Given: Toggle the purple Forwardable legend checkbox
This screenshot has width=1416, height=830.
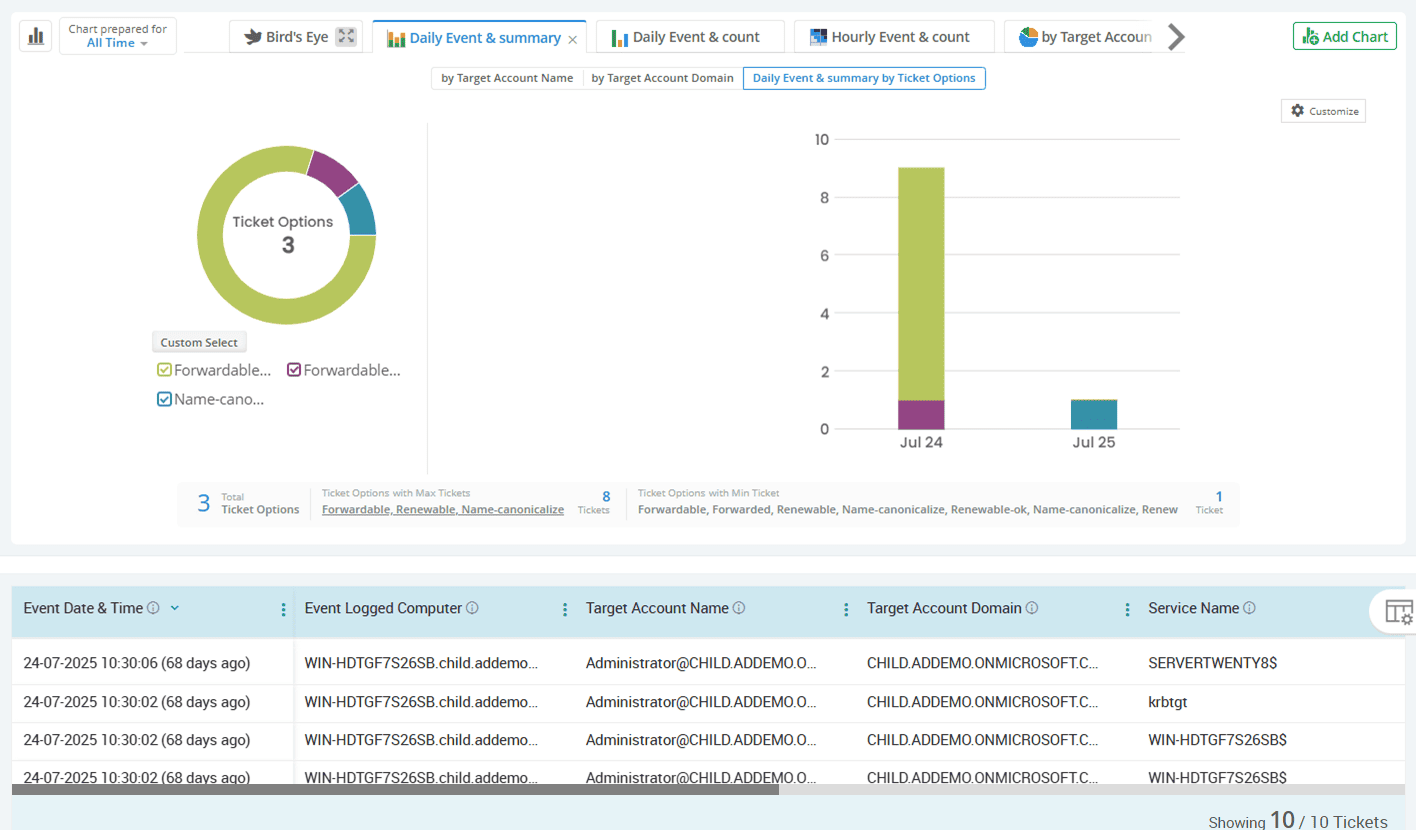Looking at the screenshot, I should click(x=294, y=370).
